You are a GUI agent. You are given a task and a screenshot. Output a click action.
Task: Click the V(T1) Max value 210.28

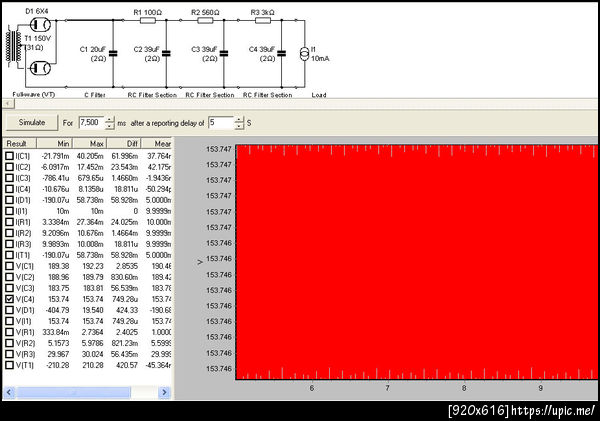point(93,365)
